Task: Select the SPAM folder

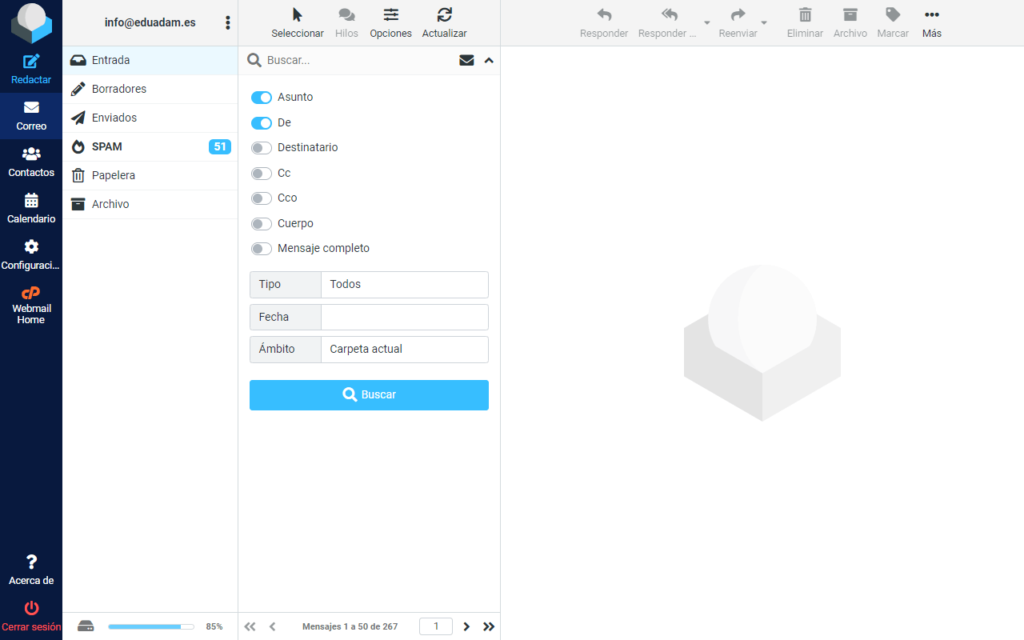Action: pyautogui.click(x=107, y=147)
